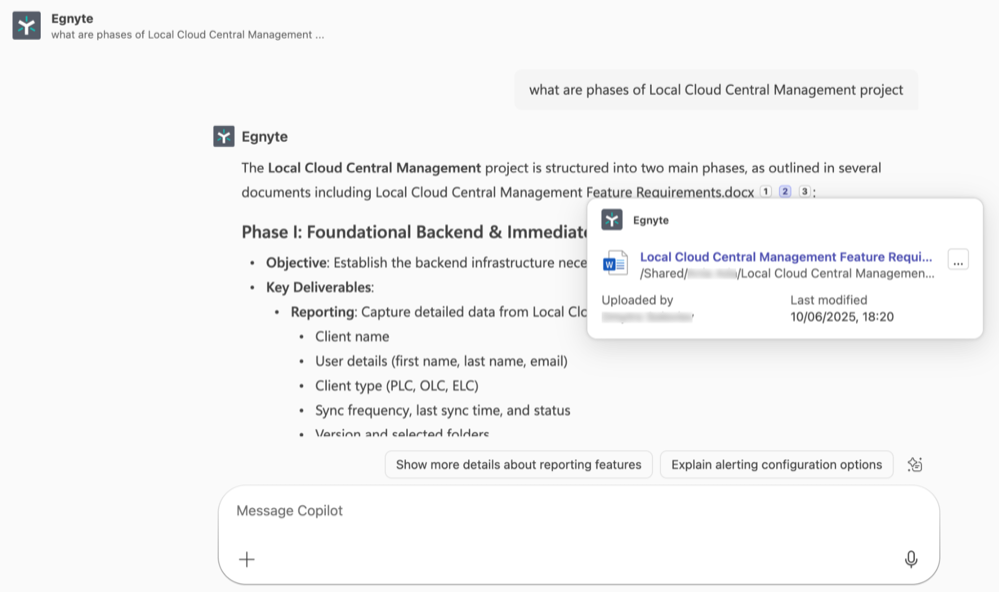Click the microphone icon to dictate
Image resolution: width=999 pixels, height=592 pixels.
tap(911, 559)
